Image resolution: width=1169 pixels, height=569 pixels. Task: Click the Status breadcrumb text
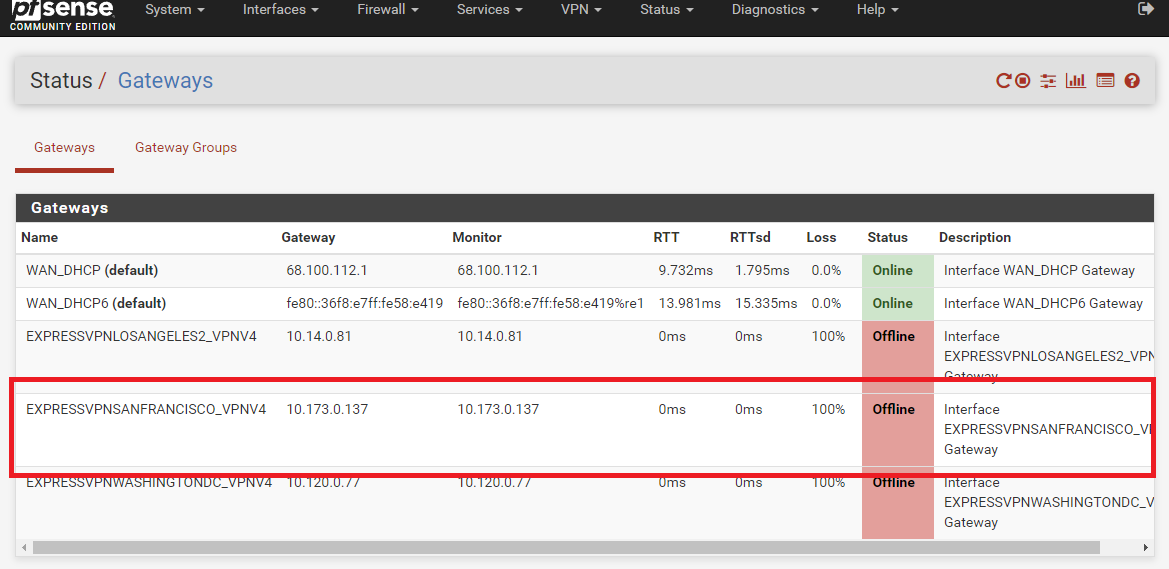(x=61, y=81)
